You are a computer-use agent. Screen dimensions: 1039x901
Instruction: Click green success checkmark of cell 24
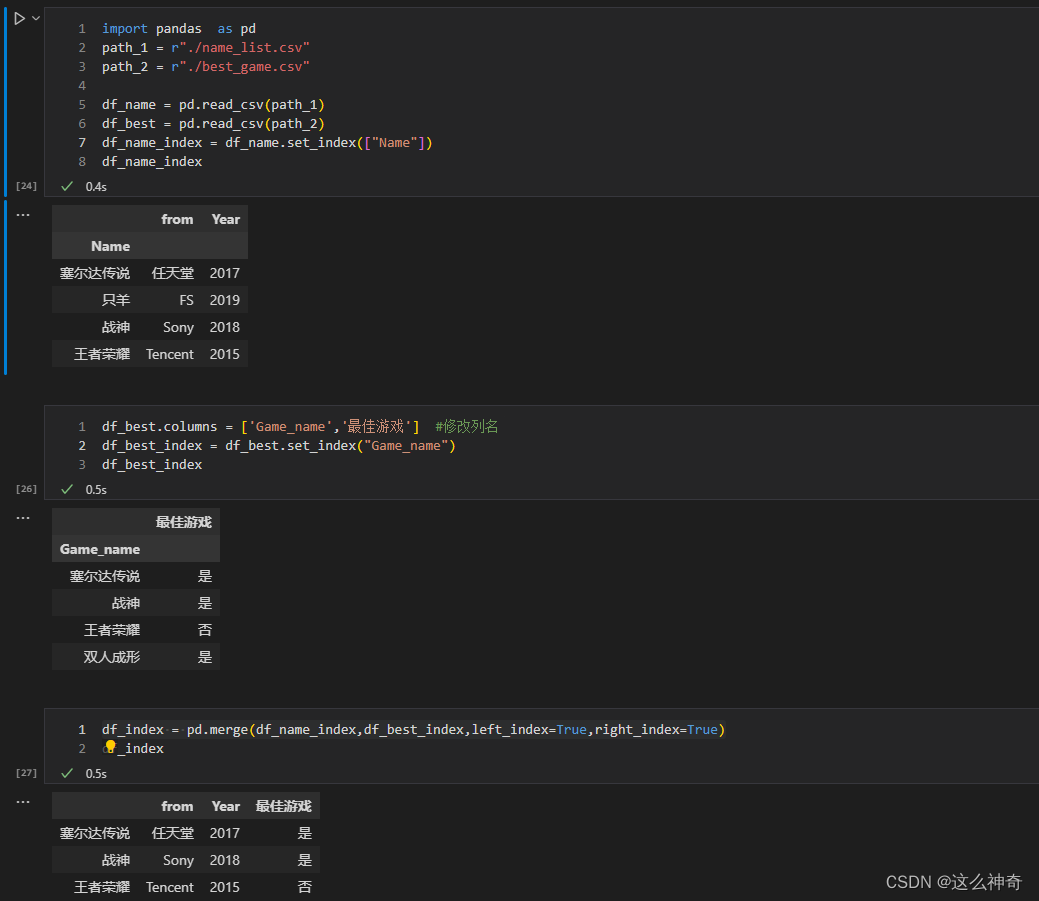pyautogui.click(x=67, y=186)
